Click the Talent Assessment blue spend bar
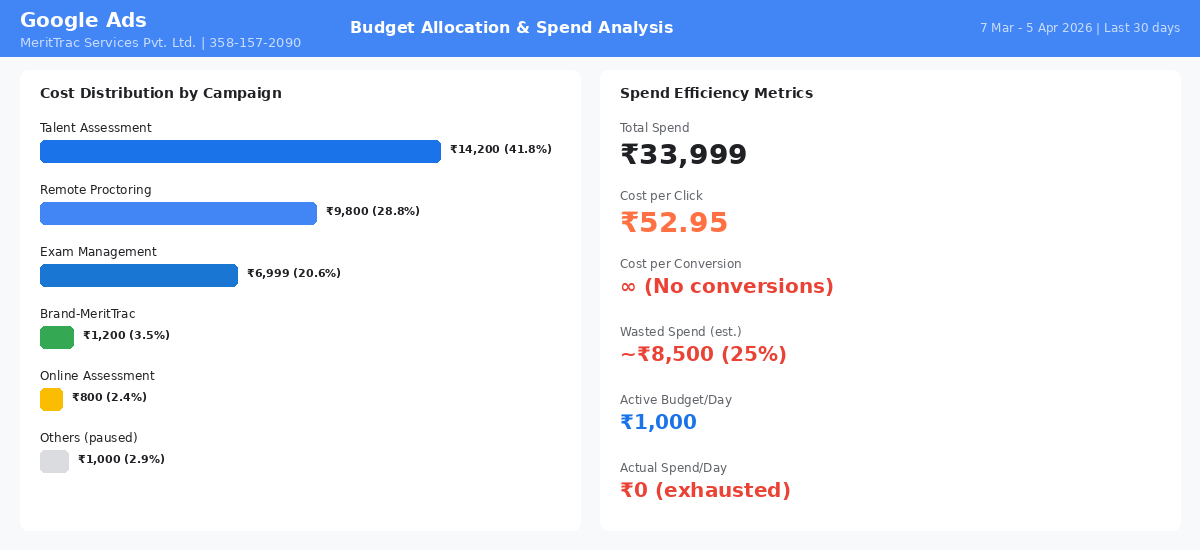 pyautogui.click(x=240, y=151)
